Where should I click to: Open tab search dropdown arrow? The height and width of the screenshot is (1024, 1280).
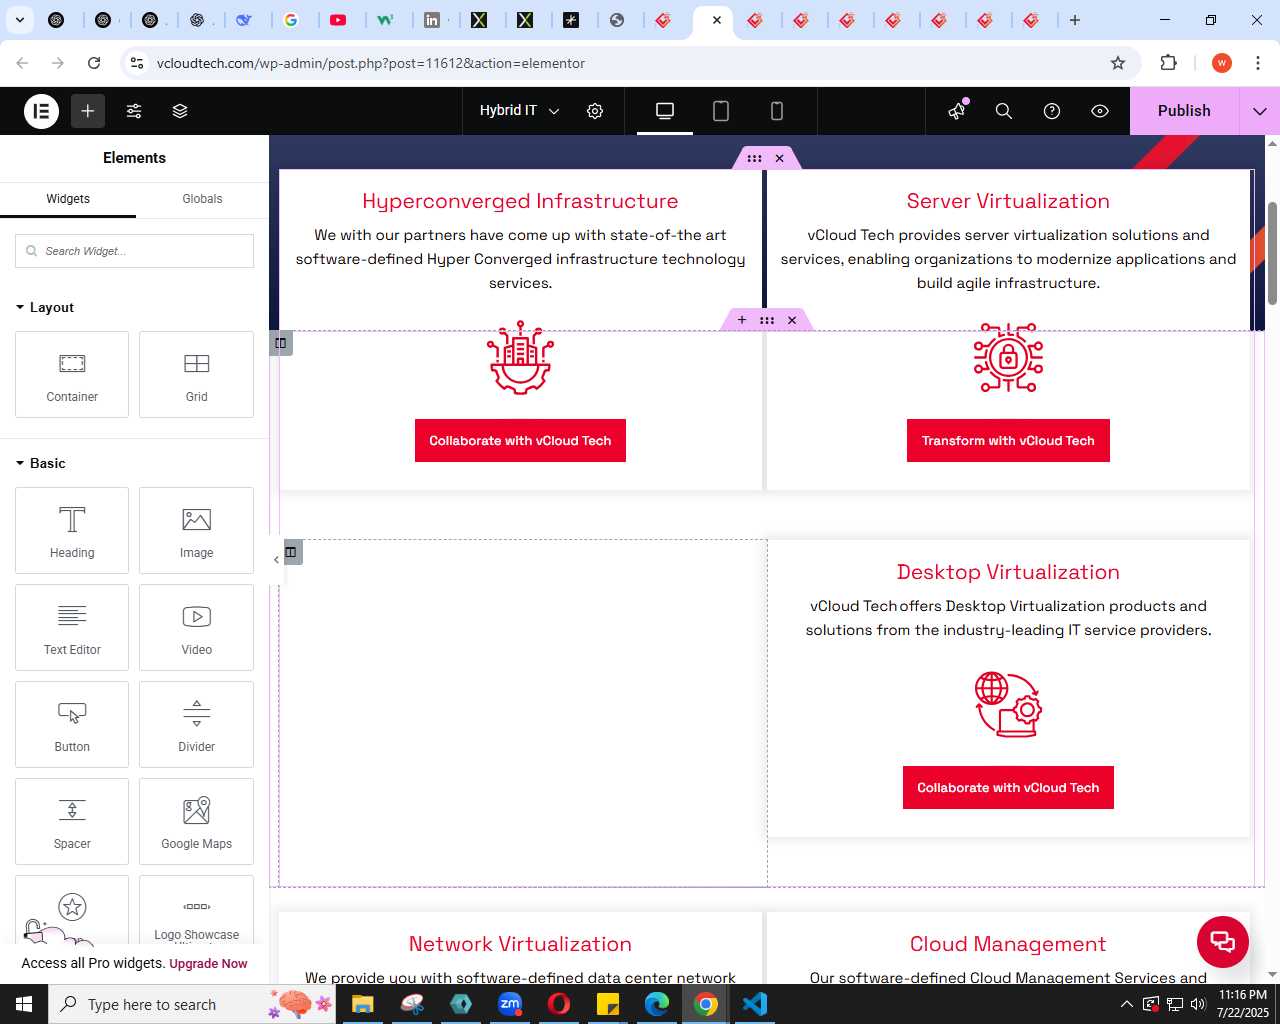pos(19,20)
